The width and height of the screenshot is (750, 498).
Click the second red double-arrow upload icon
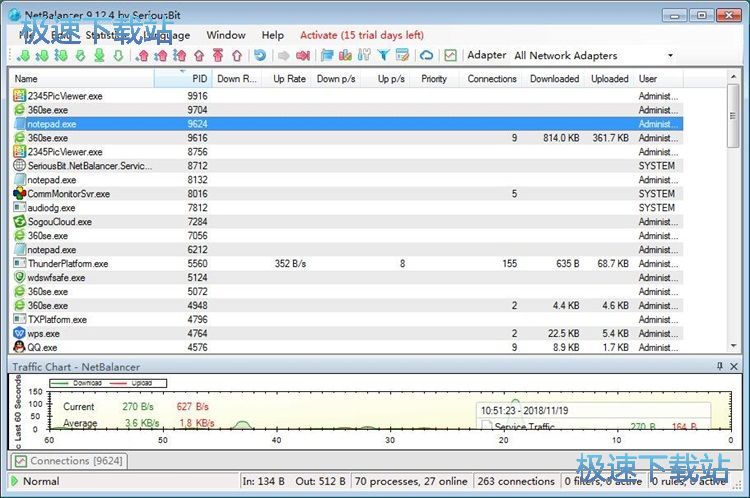[x=161, y=55]
